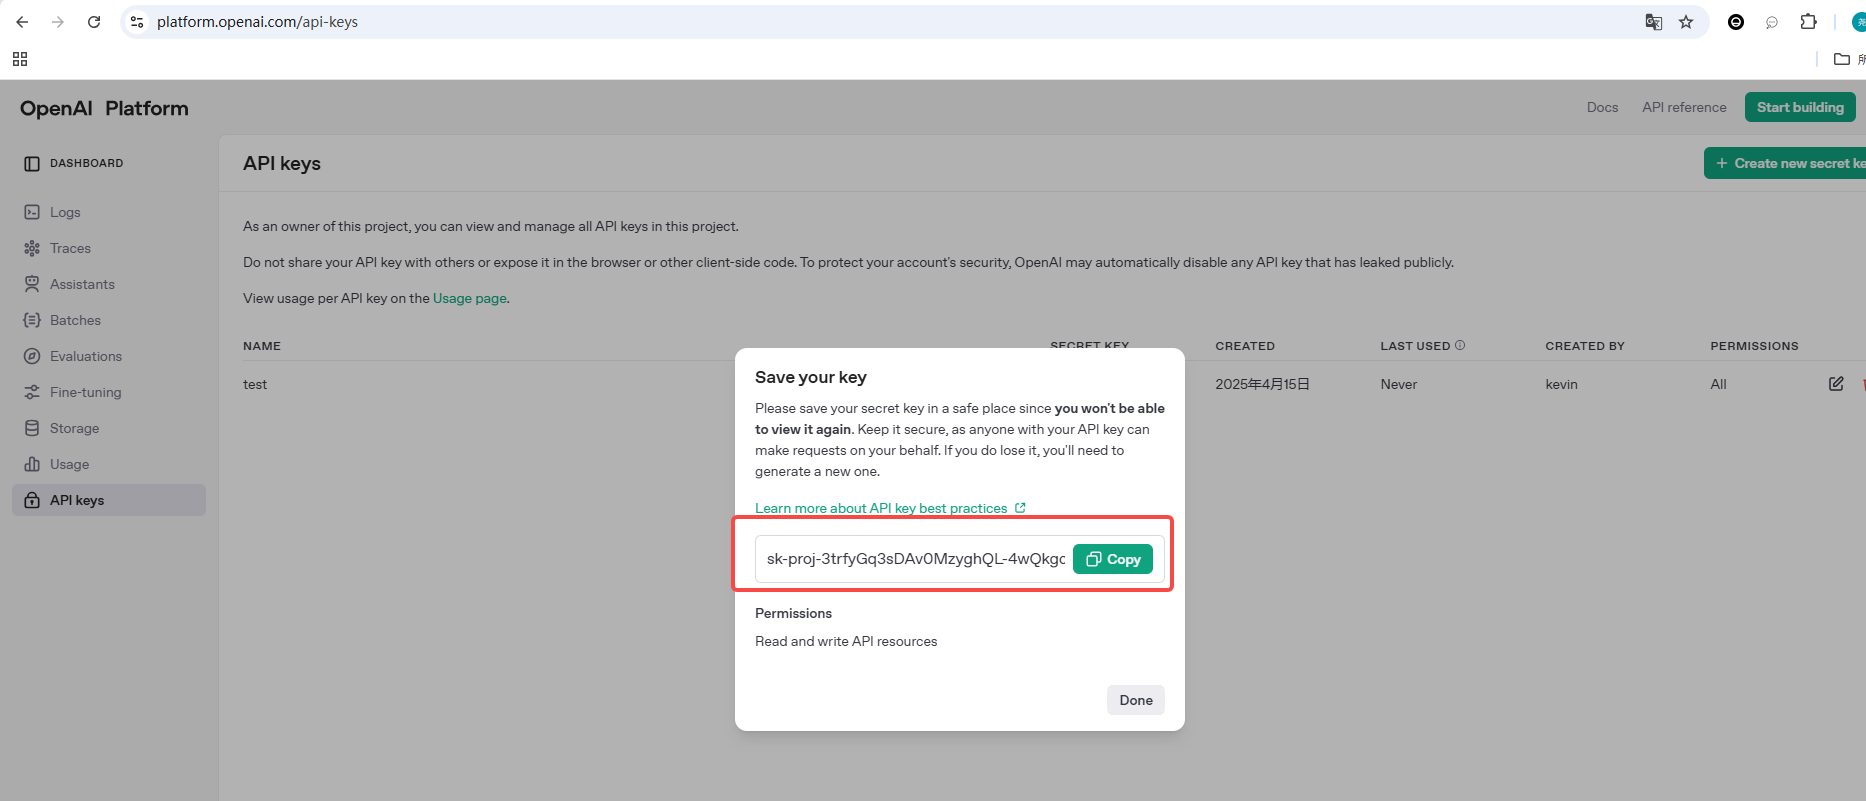Screen dimensions: 1866x801
Task: Select API keys in sidebar
Action: pos(109,500)
